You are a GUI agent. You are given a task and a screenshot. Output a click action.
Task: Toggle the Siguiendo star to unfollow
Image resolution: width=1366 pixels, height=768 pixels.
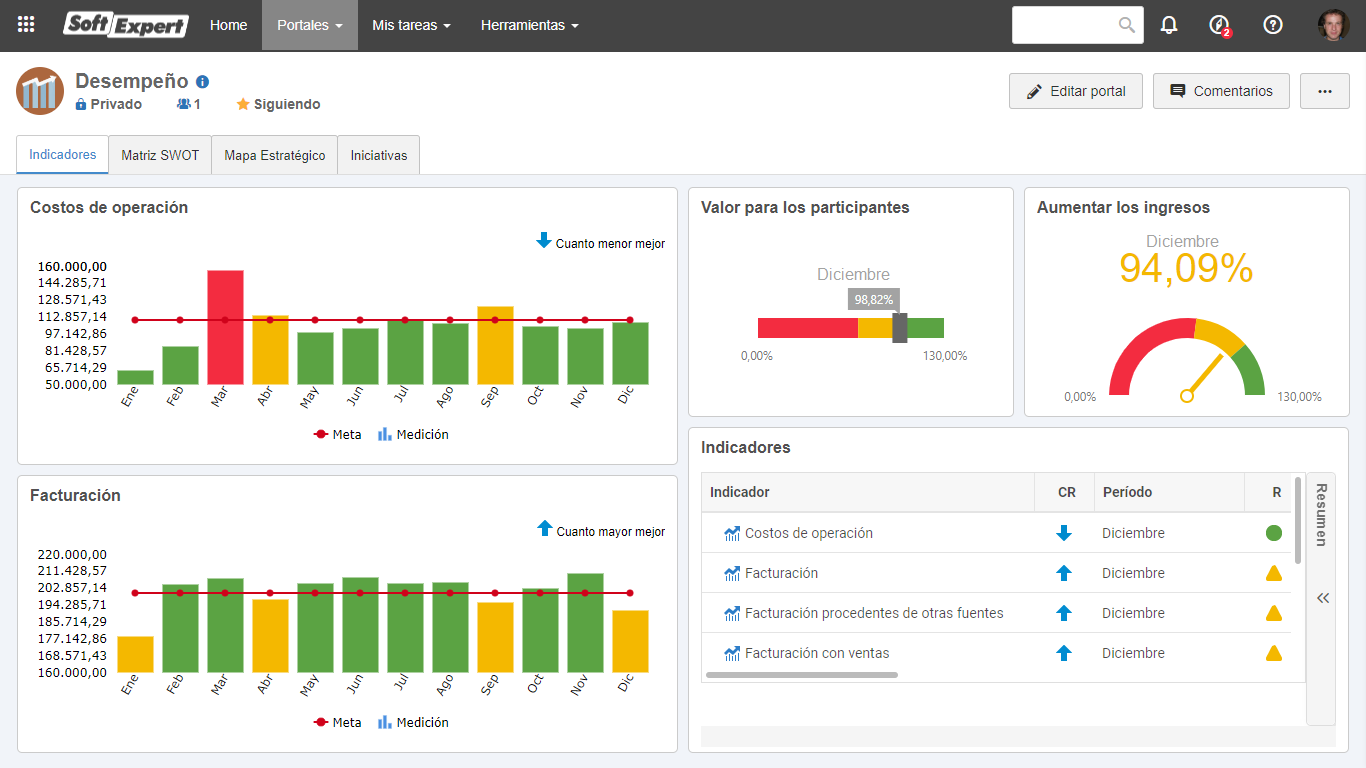coord(242,104)
